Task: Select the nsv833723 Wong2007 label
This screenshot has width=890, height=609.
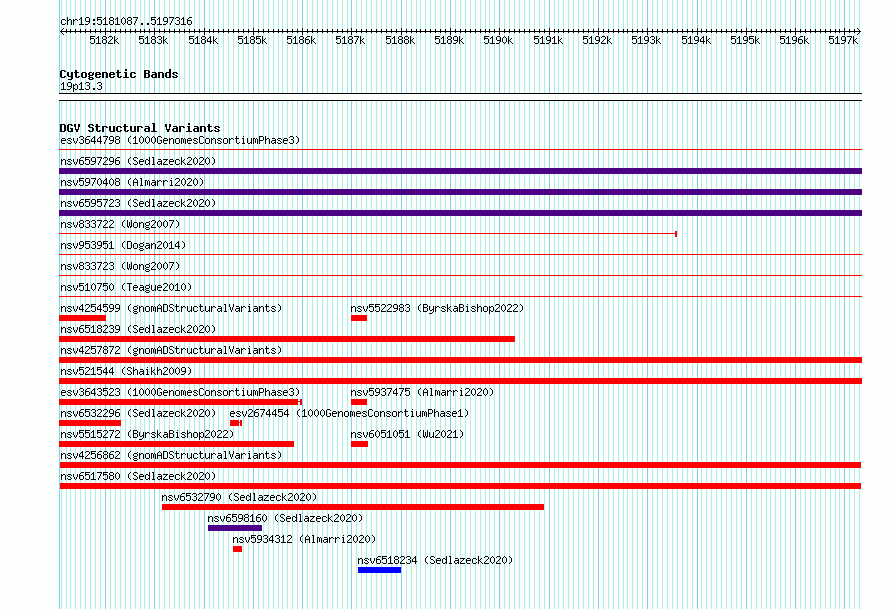Action: pyautogui.click(x=120, y=266)
